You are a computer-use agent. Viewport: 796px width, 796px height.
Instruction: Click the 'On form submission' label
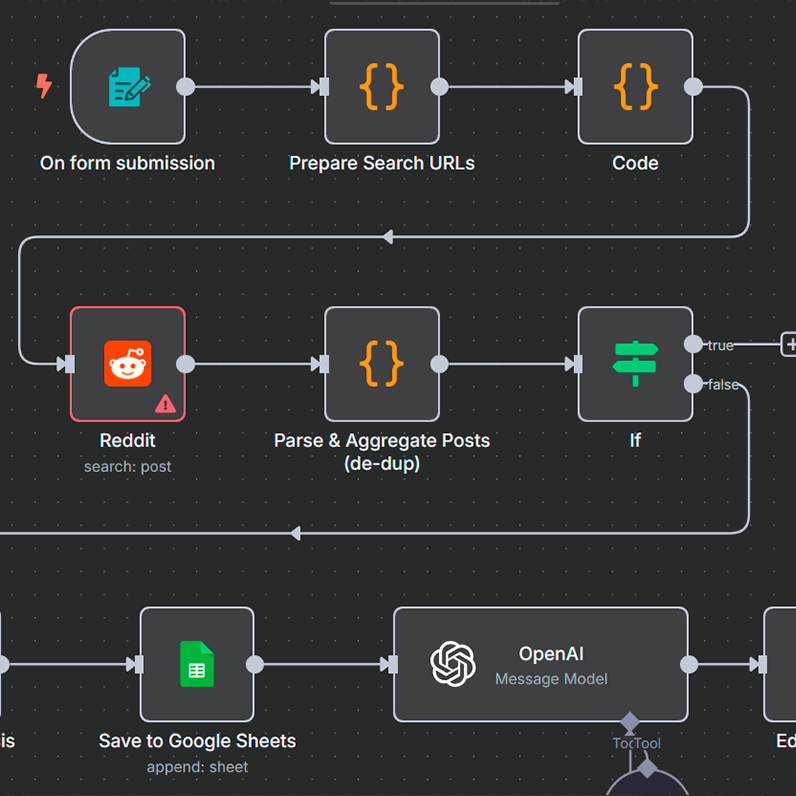click(127, 163)
